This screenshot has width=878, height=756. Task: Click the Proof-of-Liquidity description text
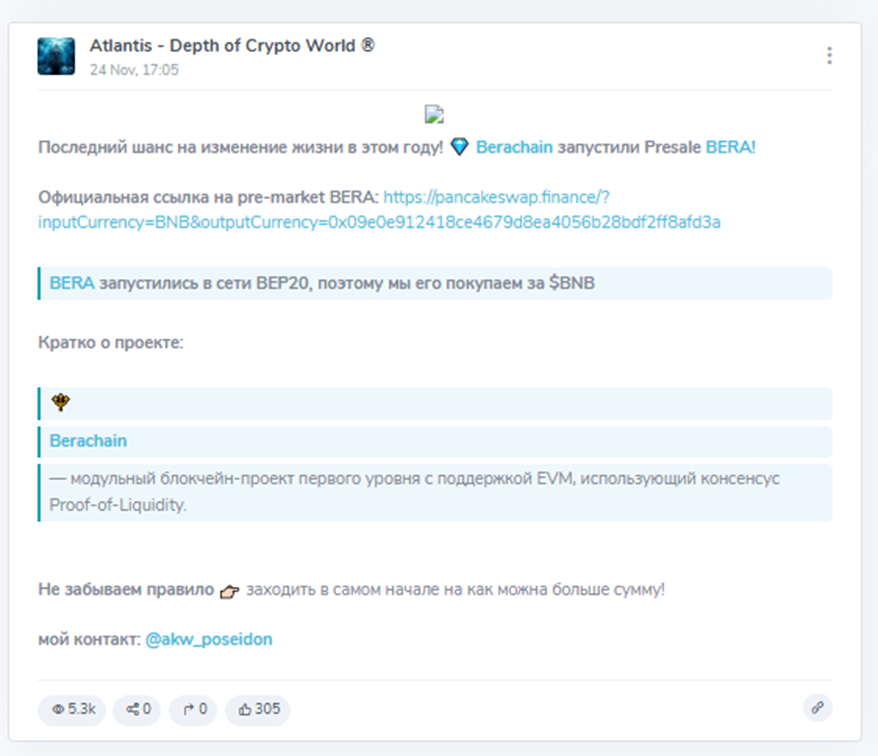point(414,492)
